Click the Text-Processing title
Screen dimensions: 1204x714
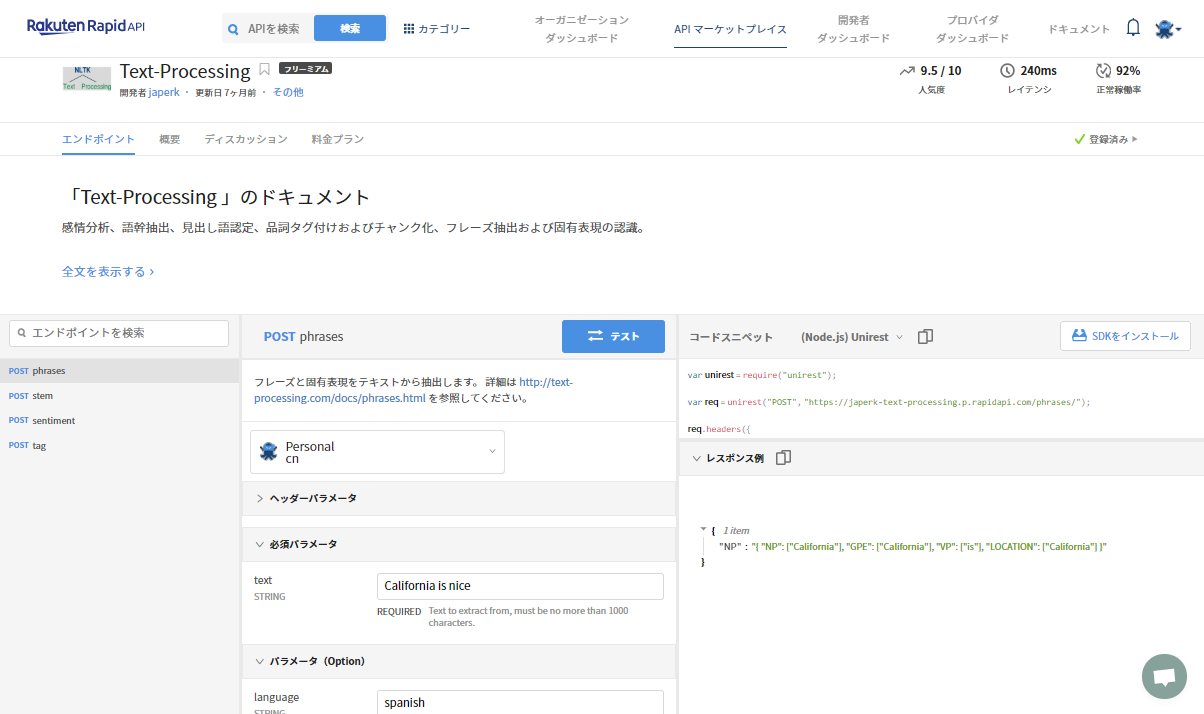pos(185,71)
